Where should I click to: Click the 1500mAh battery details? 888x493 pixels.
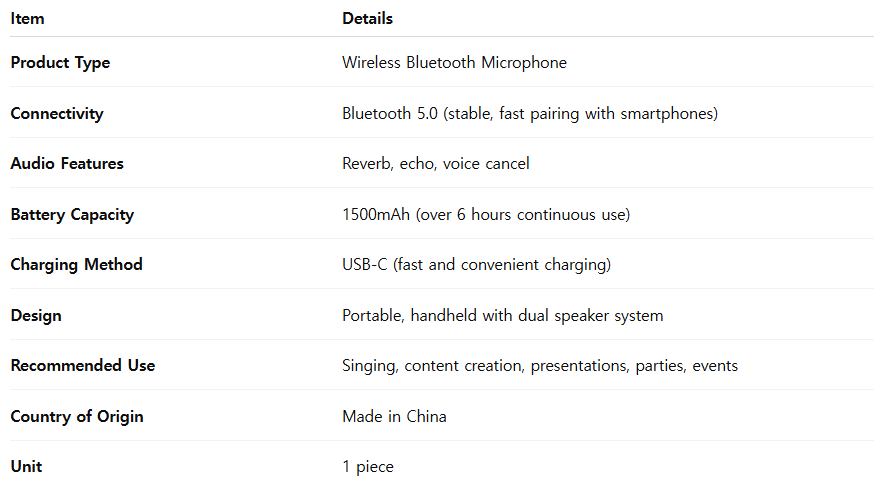tap(486, 215)
